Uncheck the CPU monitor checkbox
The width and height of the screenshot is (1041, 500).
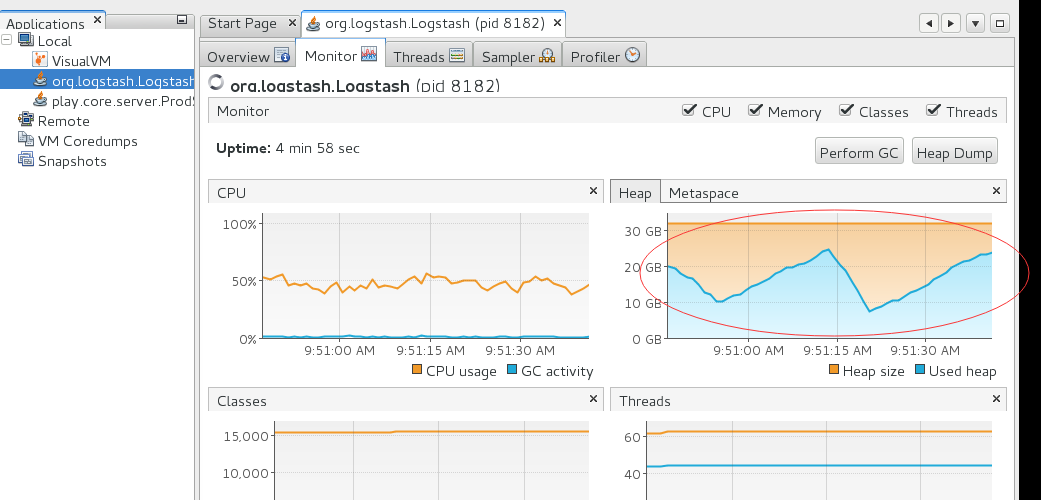point(689,110)
